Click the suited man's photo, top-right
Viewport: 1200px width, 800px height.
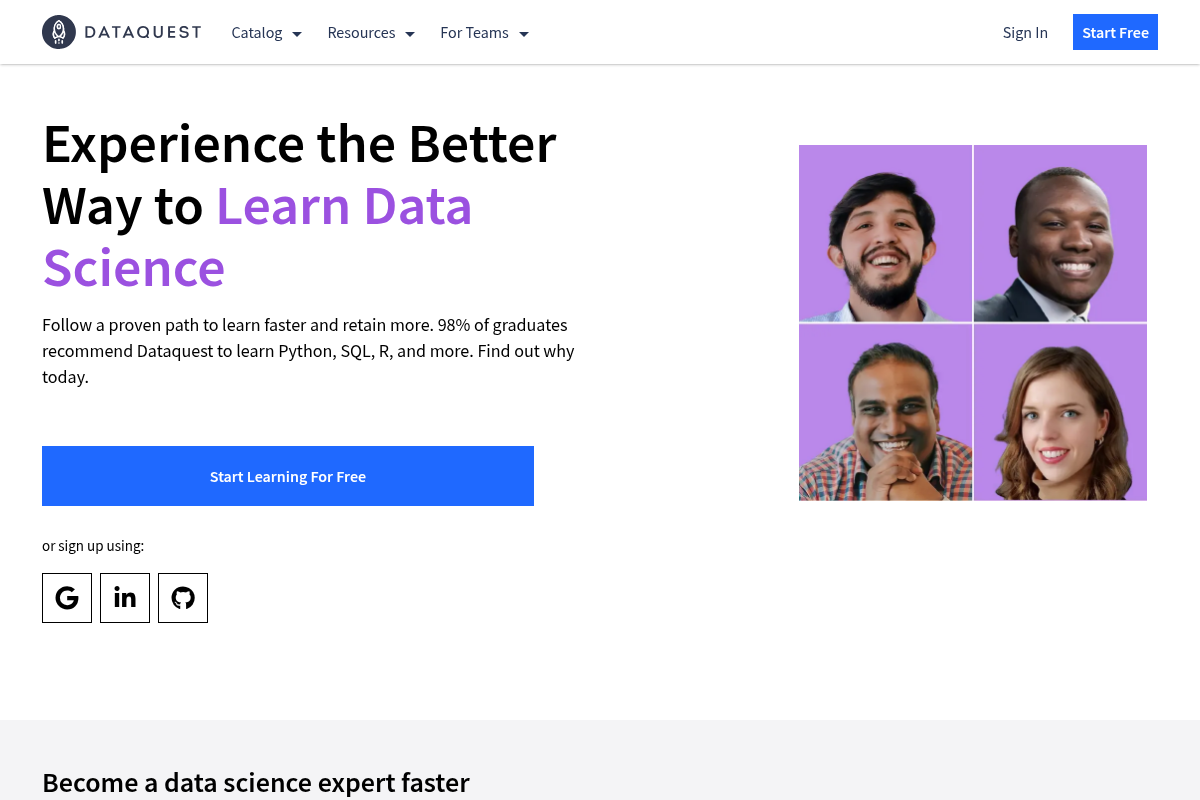coord(1060,233)
